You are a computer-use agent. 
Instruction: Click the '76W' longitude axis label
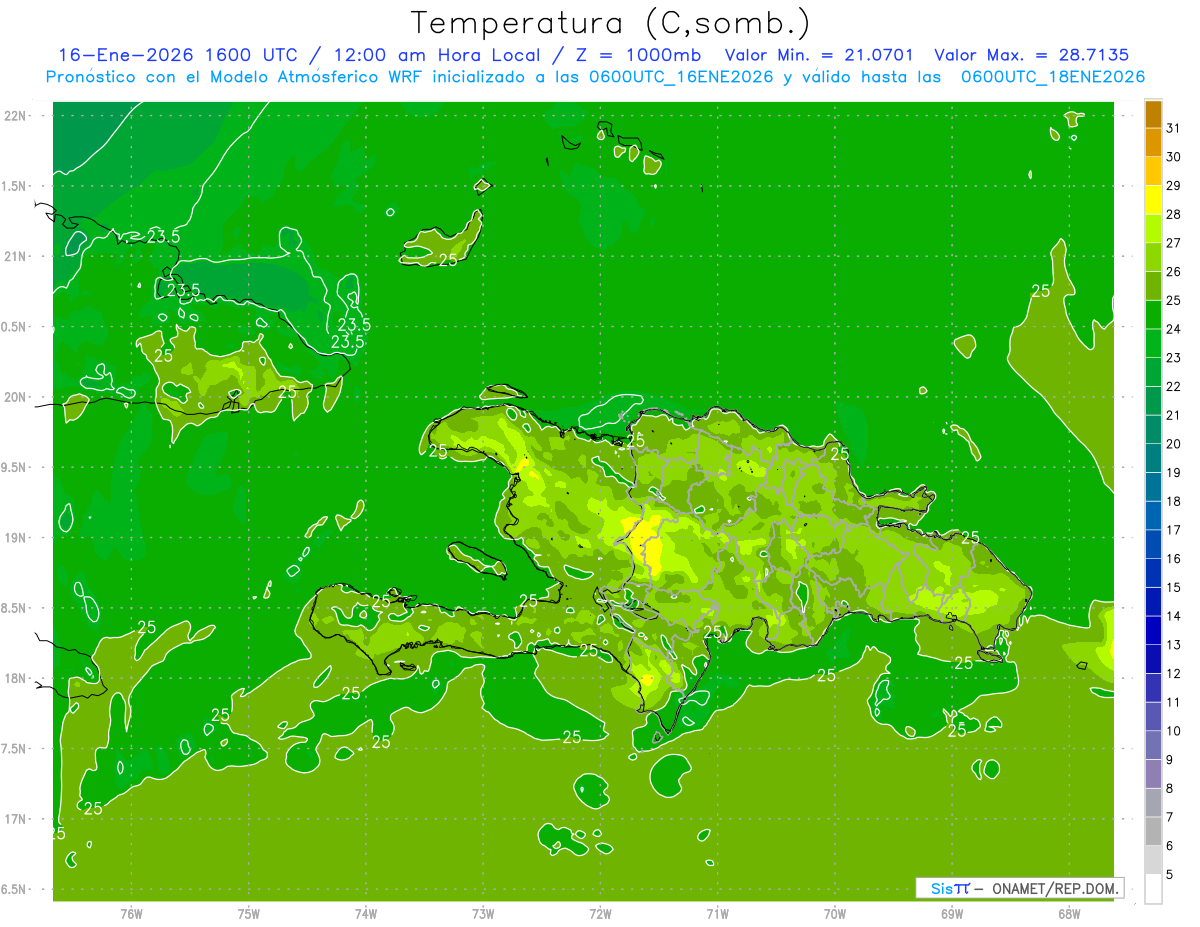(131, 914)
